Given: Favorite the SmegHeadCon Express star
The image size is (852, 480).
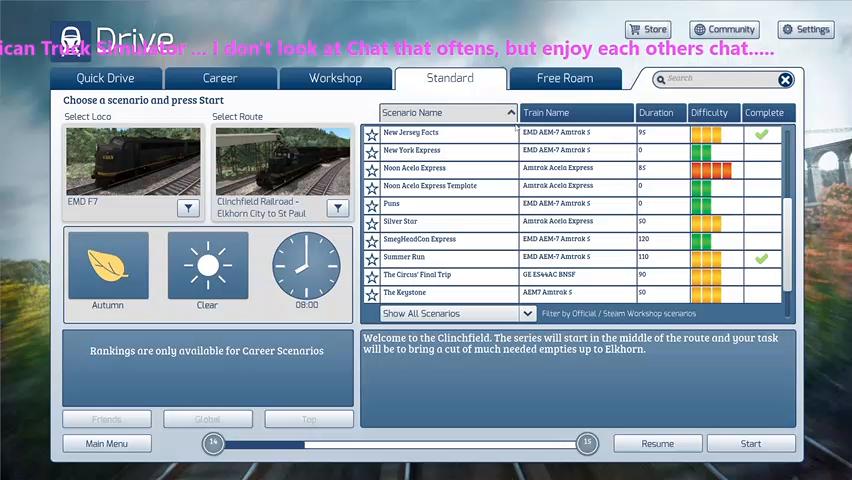Looking at the screenshot, I should pos(372,241).
